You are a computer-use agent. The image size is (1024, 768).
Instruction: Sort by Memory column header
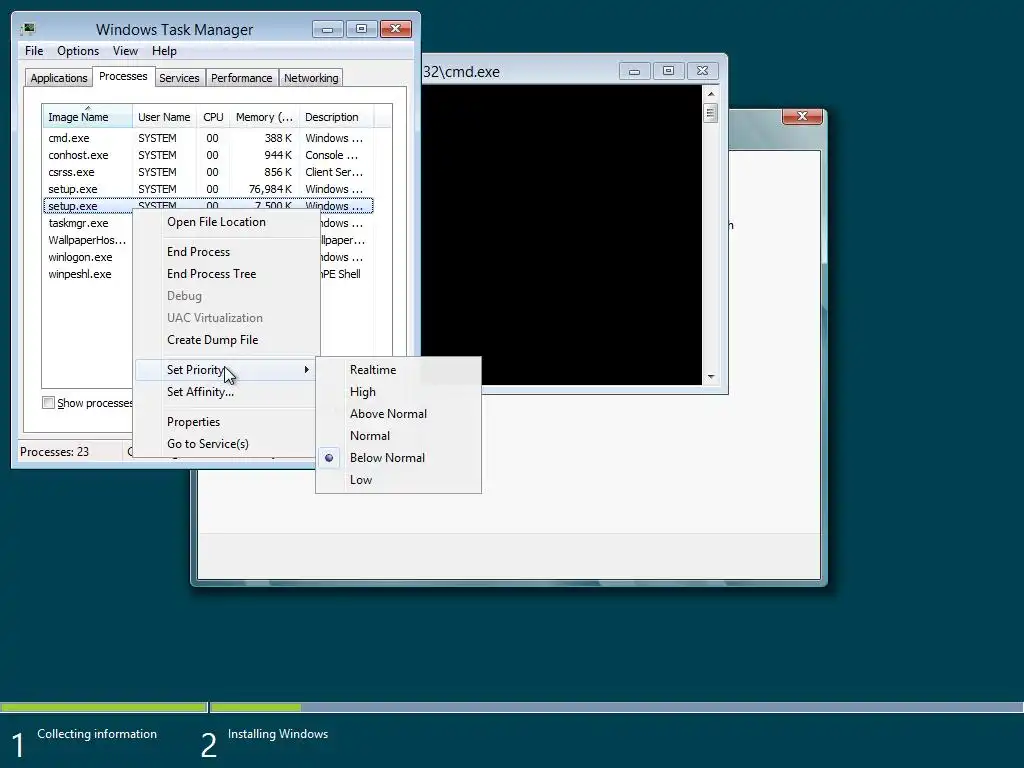point(264,117)
